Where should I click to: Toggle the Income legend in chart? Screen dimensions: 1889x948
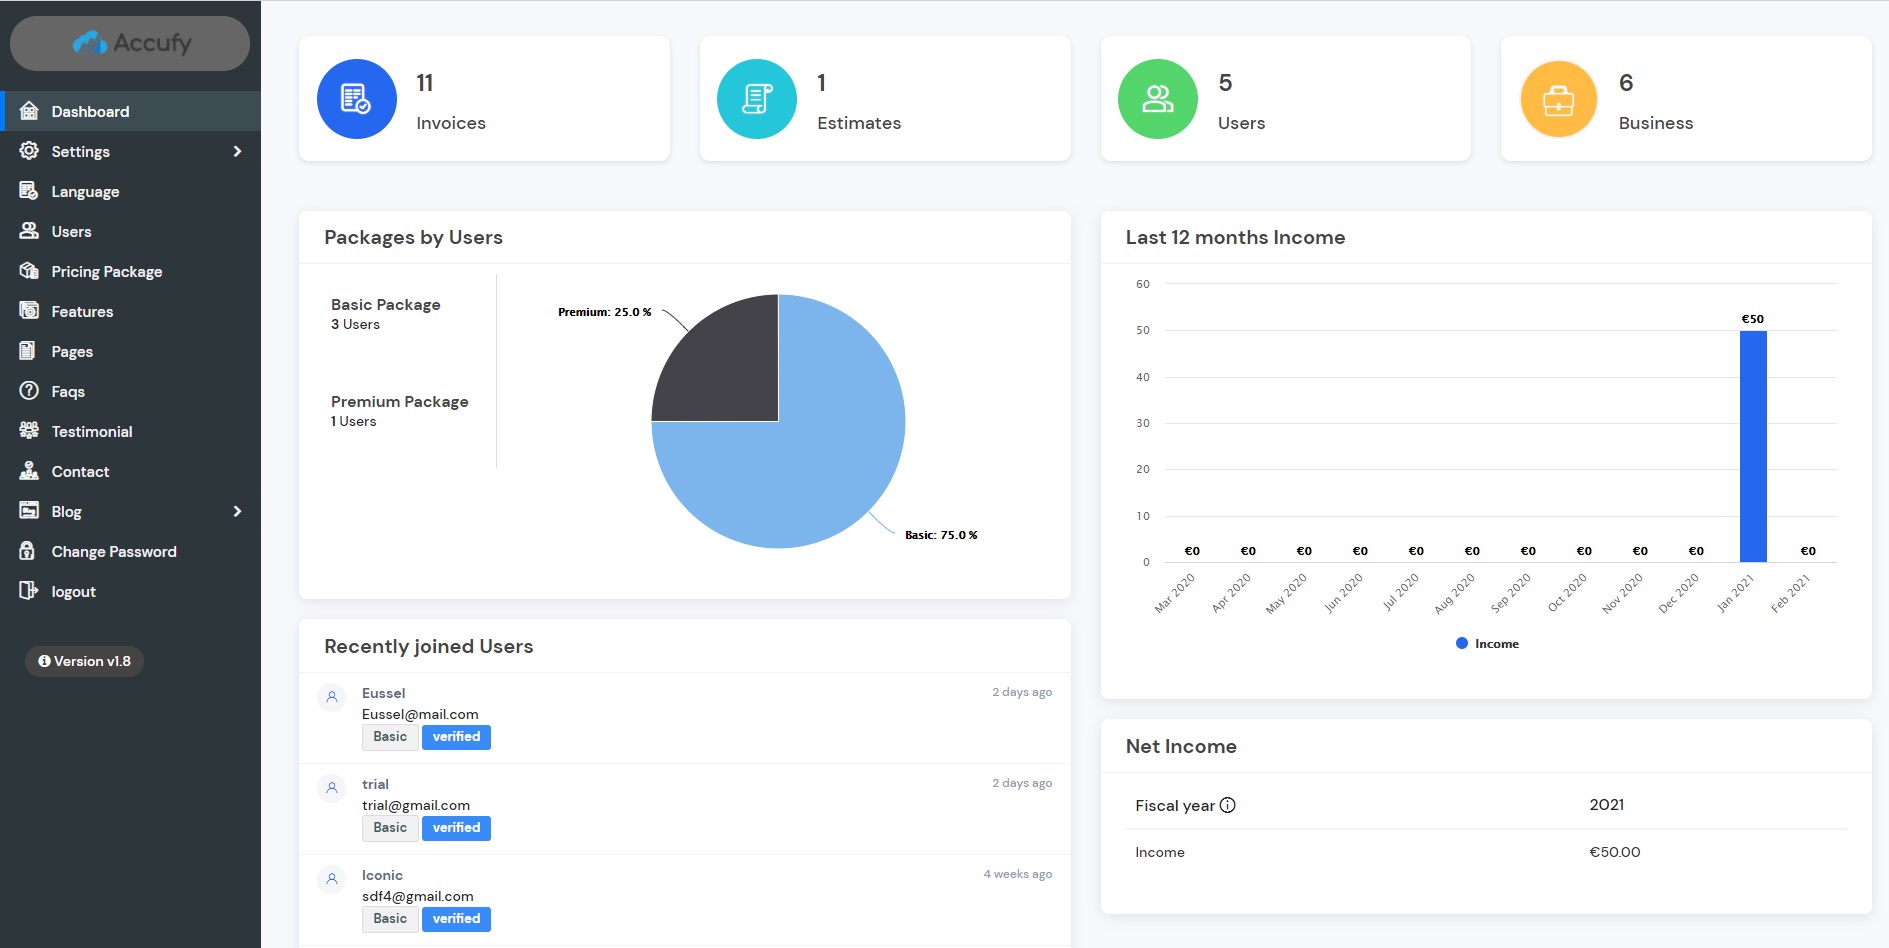coord(1487,644)
